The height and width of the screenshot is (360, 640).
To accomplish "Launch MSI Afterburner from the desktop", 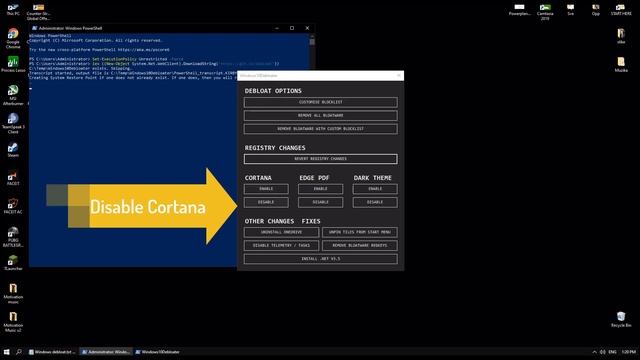I will point(13,95).
